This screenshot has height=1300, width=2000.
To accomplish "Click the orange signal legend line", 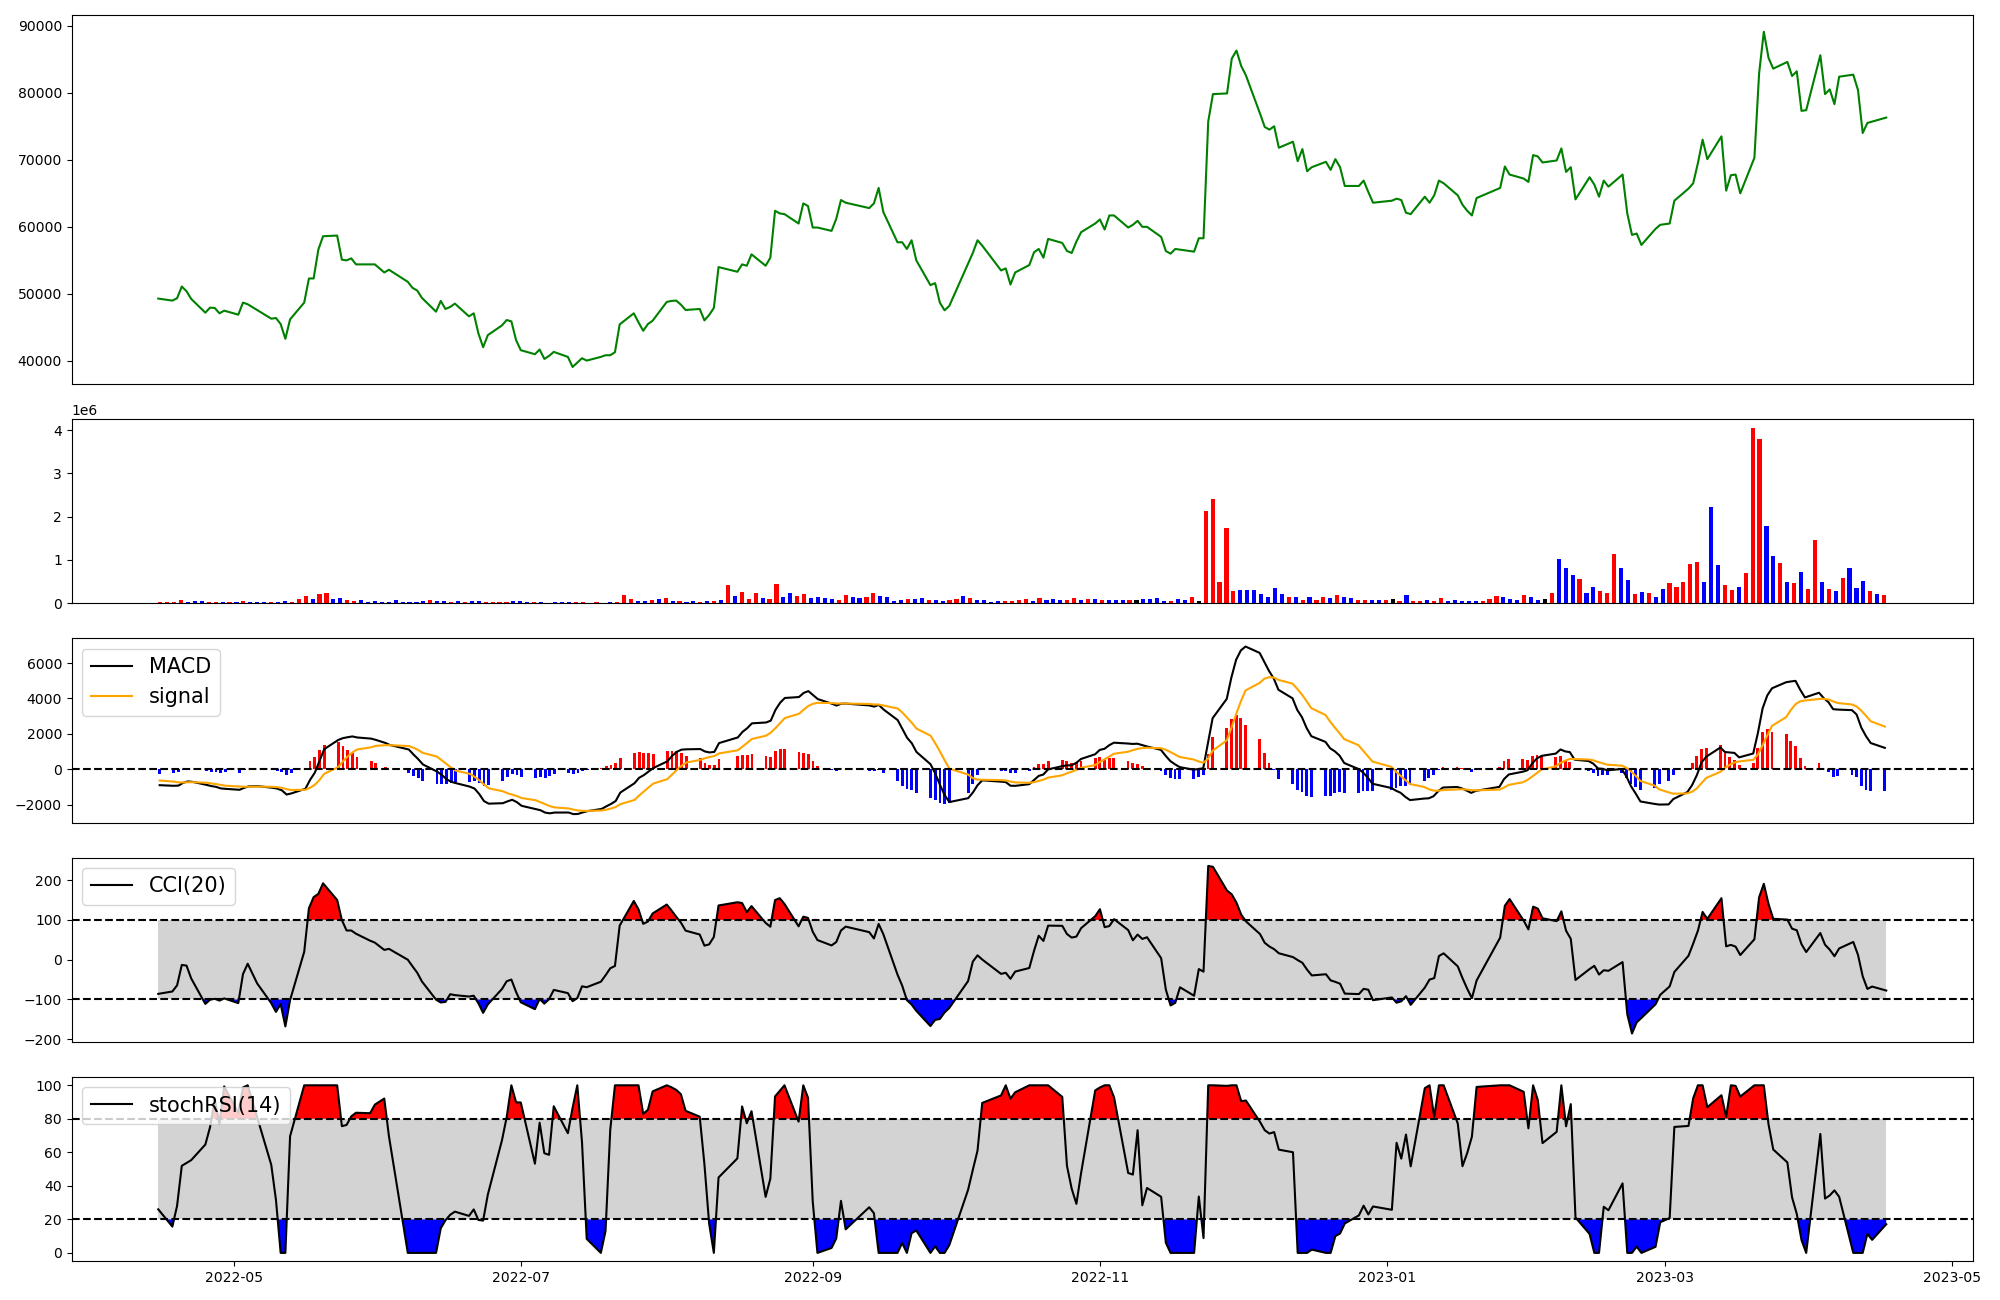I will pyautogui.click(x=111, y=696).
